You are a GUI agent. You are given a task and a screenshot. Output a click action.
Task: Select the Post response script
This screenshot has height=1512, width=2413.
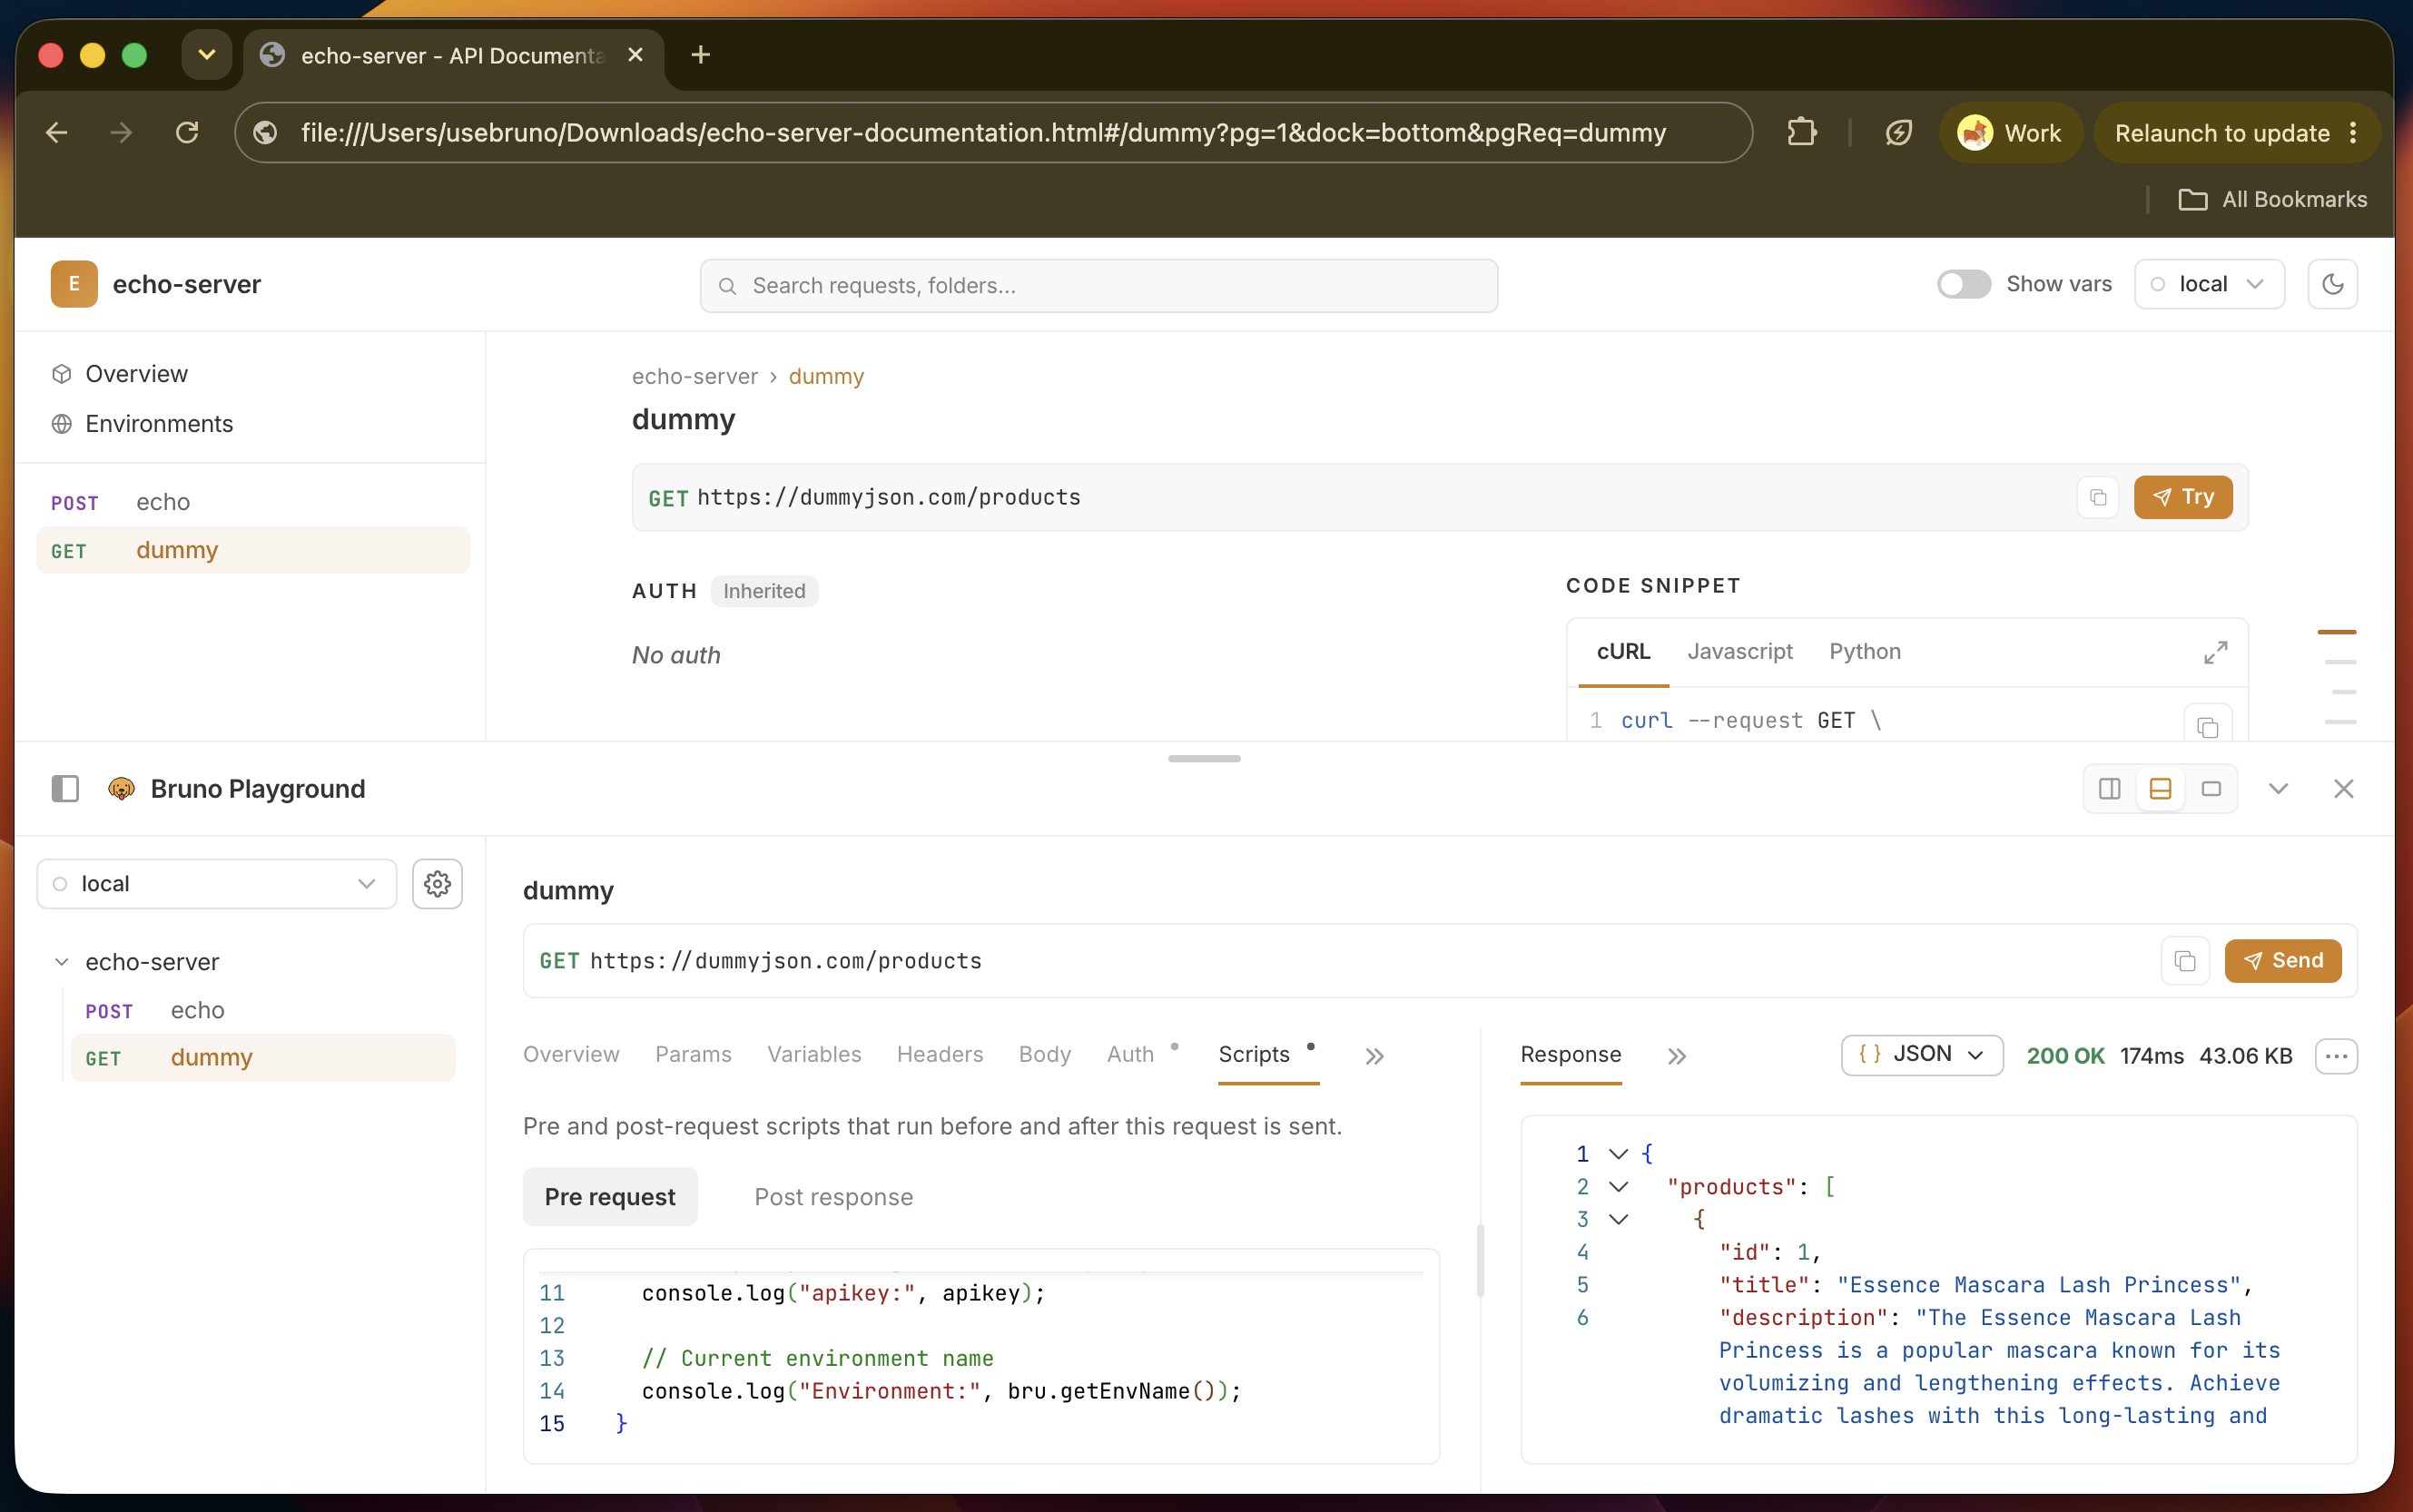[x=834, y=1197]
